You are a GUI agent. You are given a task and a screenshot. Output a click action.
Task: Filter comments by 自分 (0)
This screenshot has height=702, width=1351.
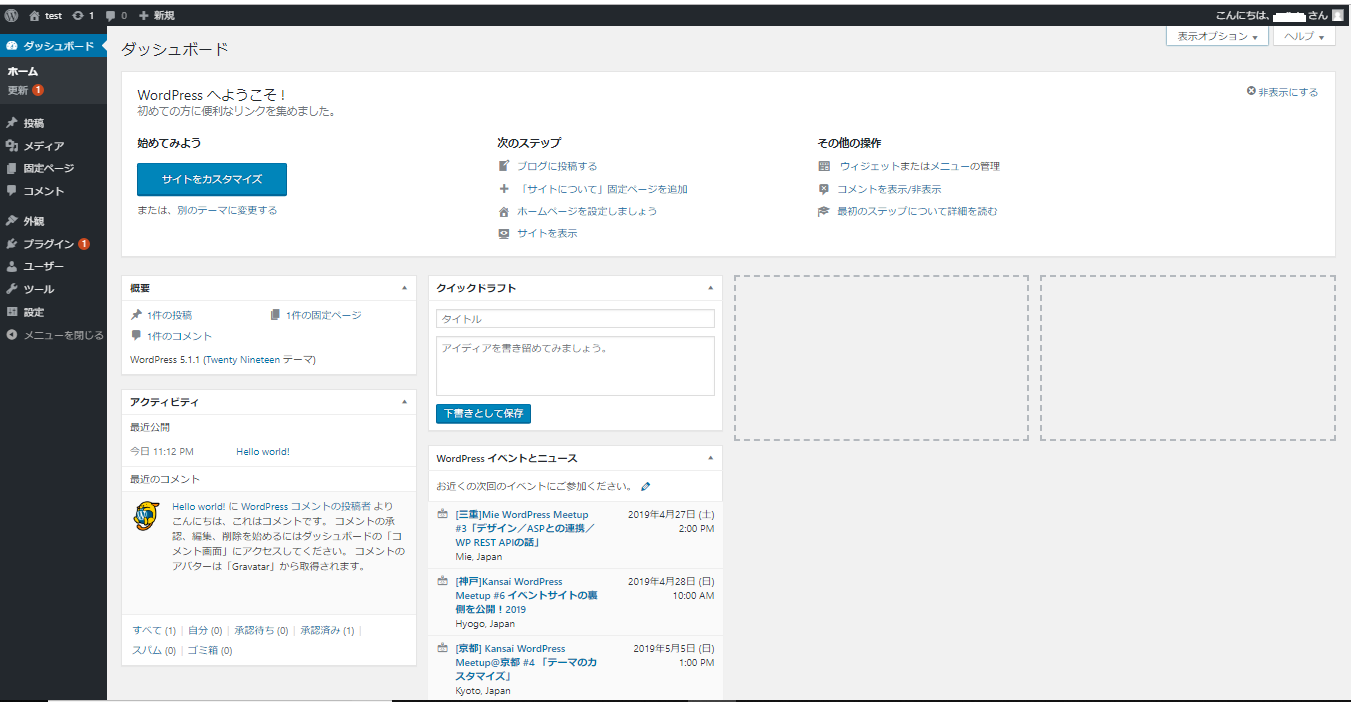click(205, 630)
